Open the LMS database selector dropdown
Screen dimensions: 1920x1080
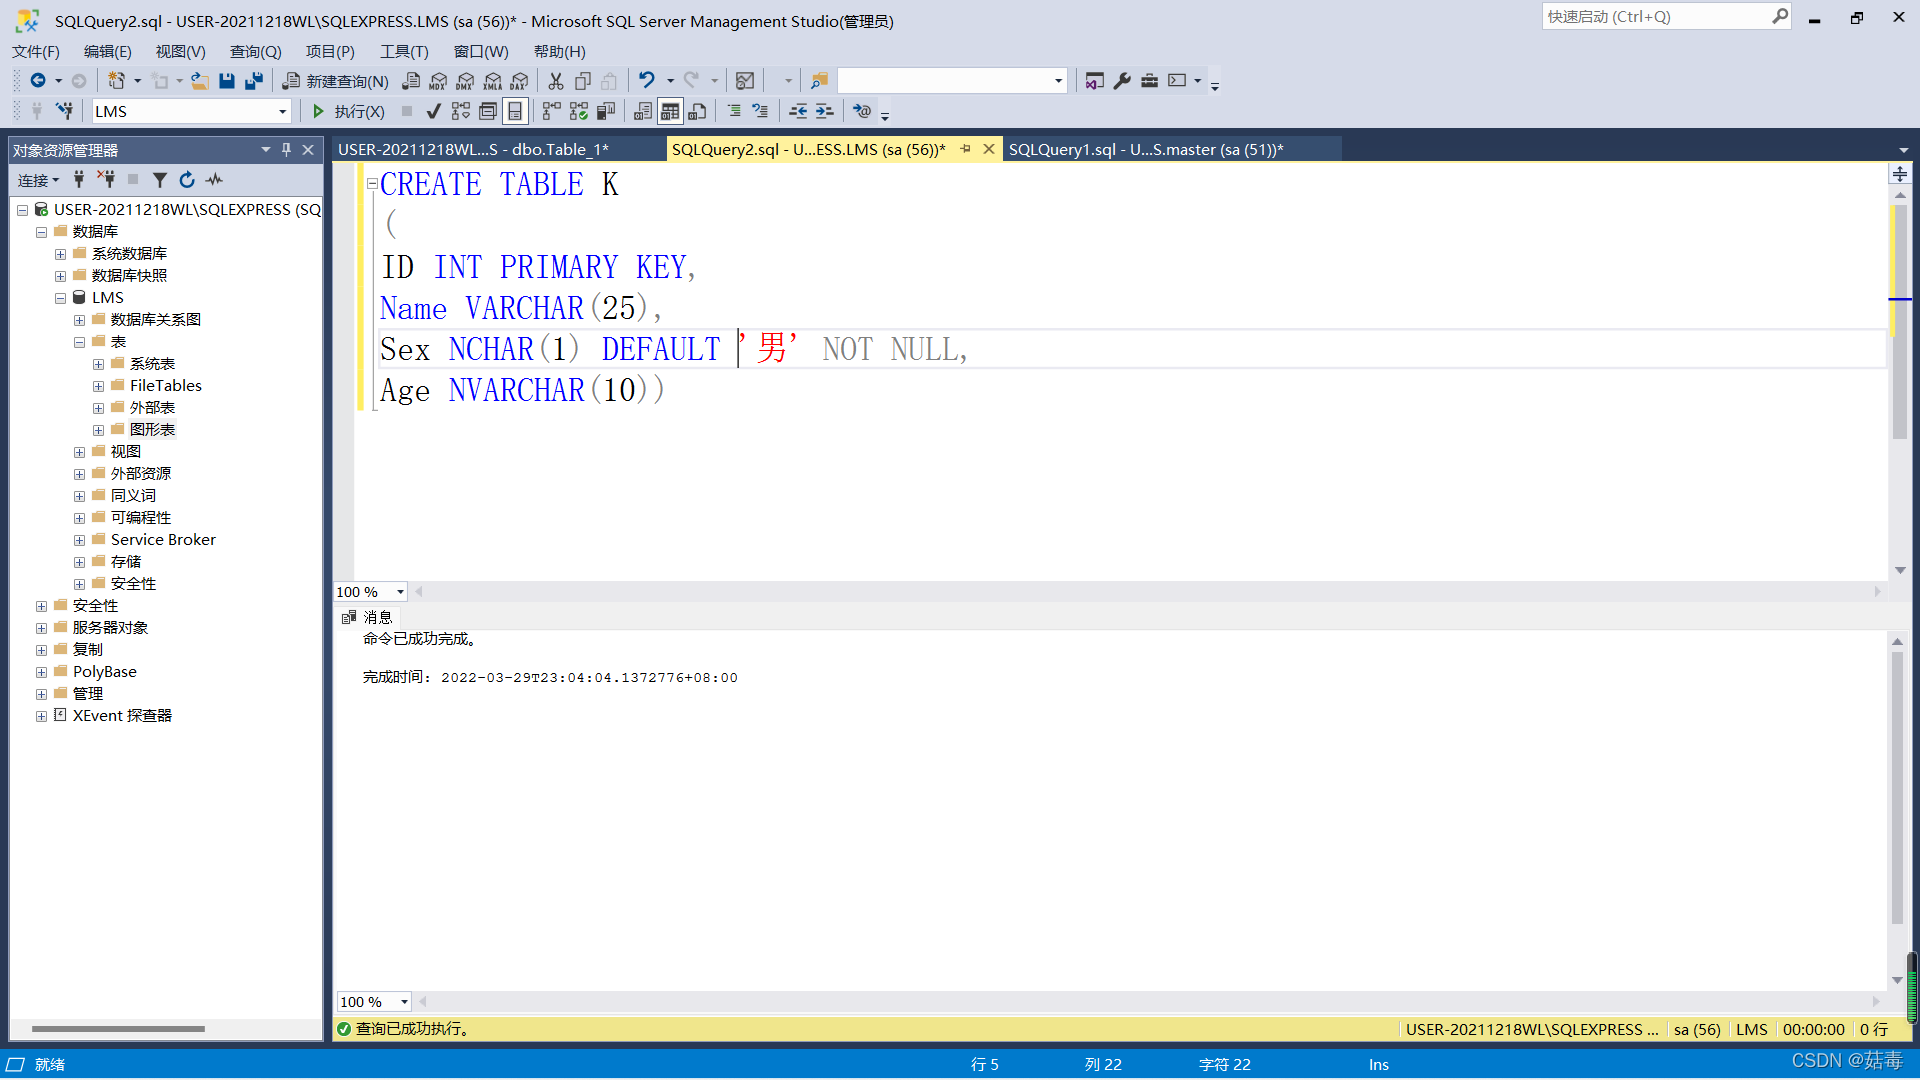click(x=283, y=112)
